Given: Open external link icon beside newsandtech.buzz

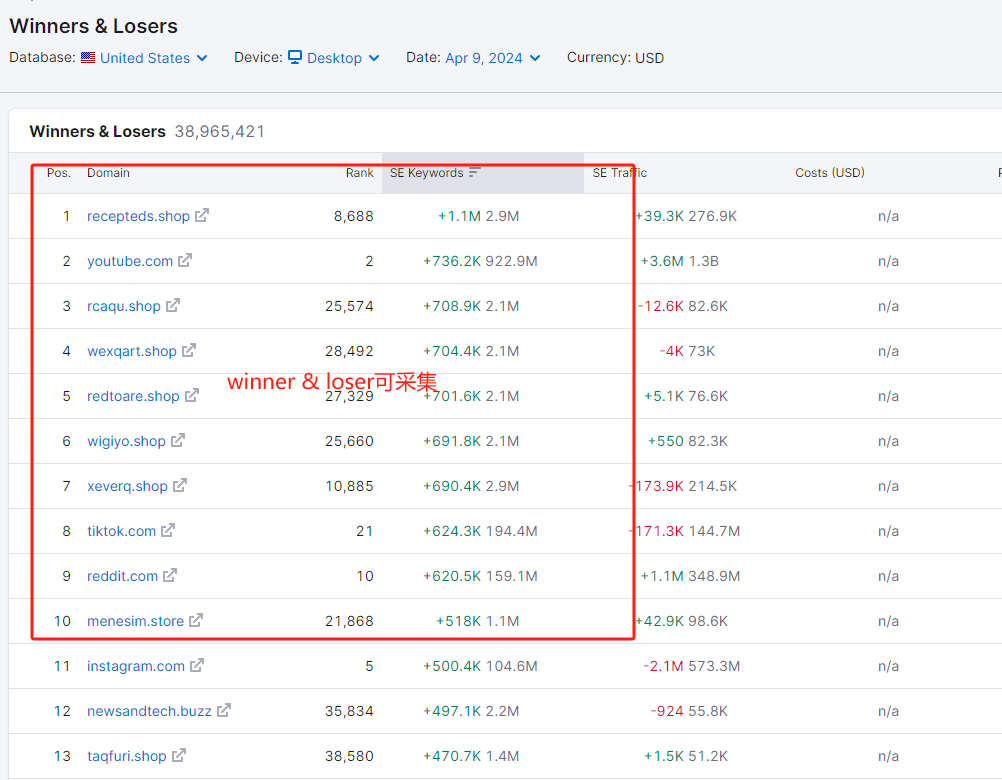Looking at the screenshot, I should pos(224,710).
